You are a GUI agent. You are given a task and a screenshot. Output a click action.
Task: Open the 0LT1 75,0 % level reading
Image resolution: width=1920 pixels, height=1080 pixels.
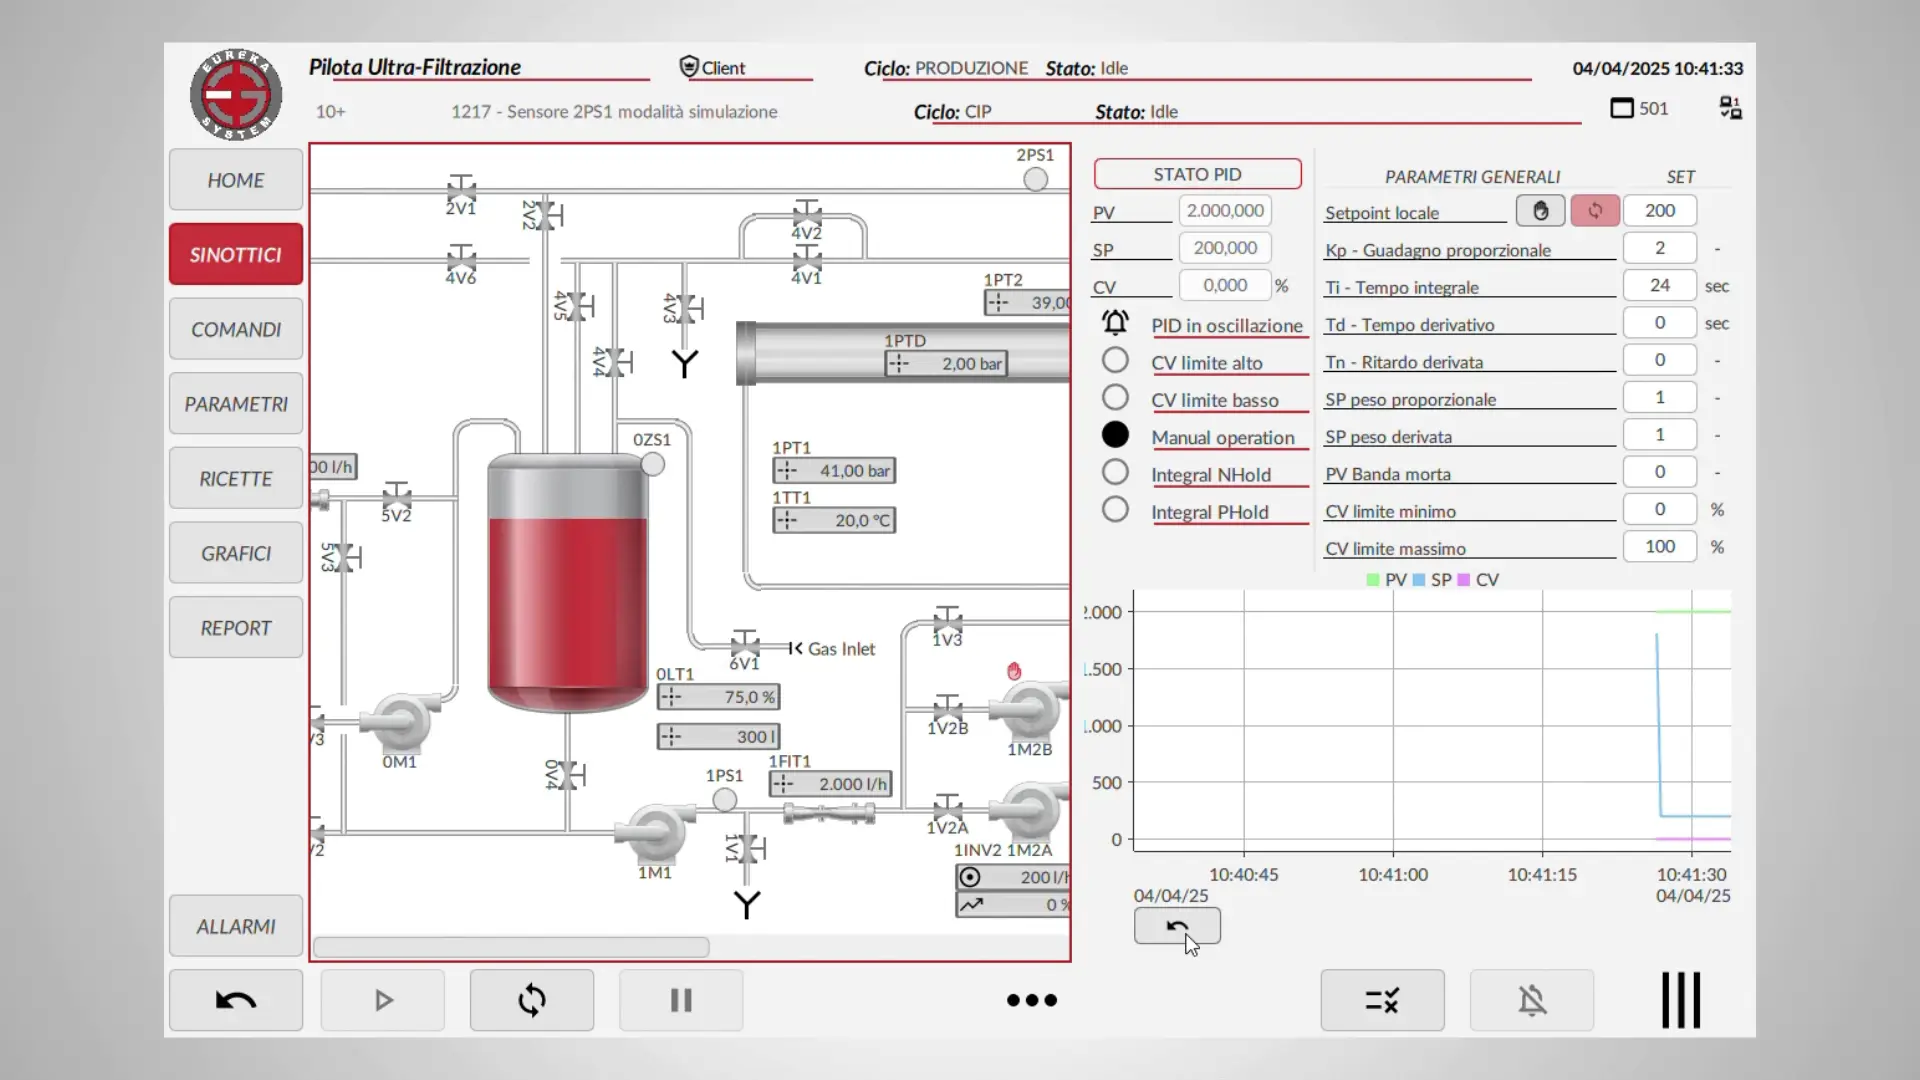(718, 697)
